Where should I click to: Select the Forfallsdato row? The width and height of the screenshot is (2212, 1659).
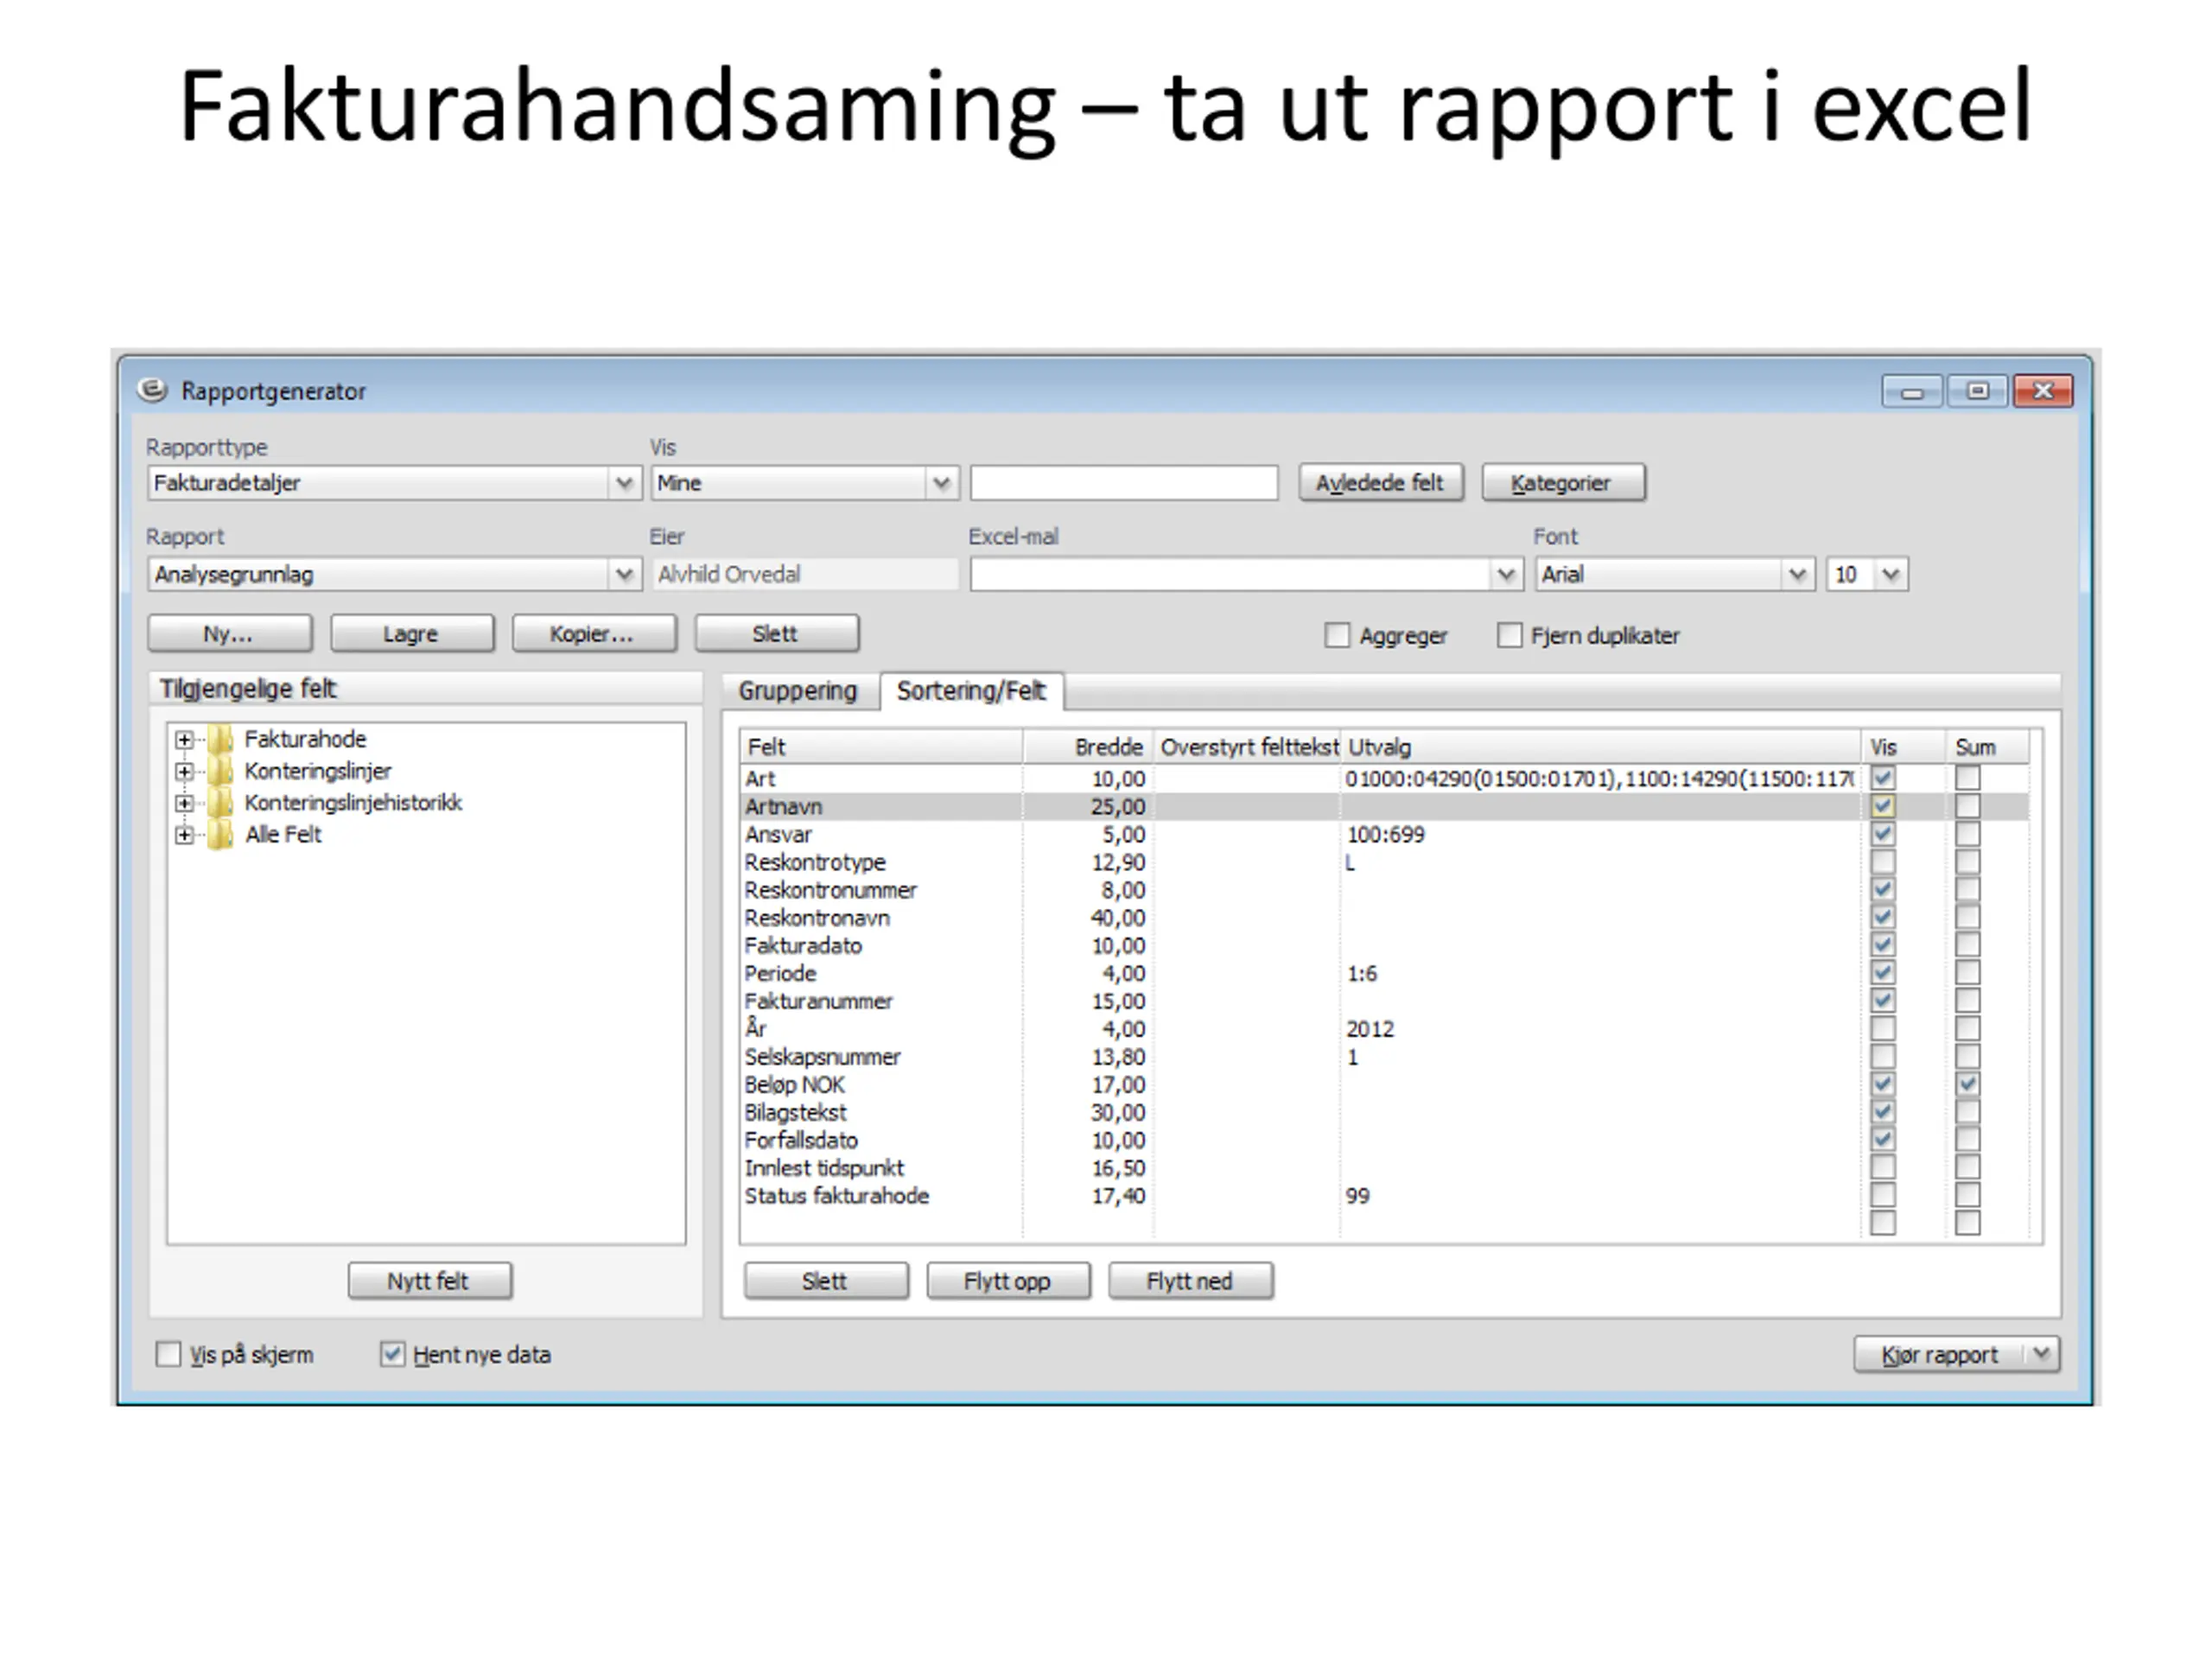coord(1385,1140)
